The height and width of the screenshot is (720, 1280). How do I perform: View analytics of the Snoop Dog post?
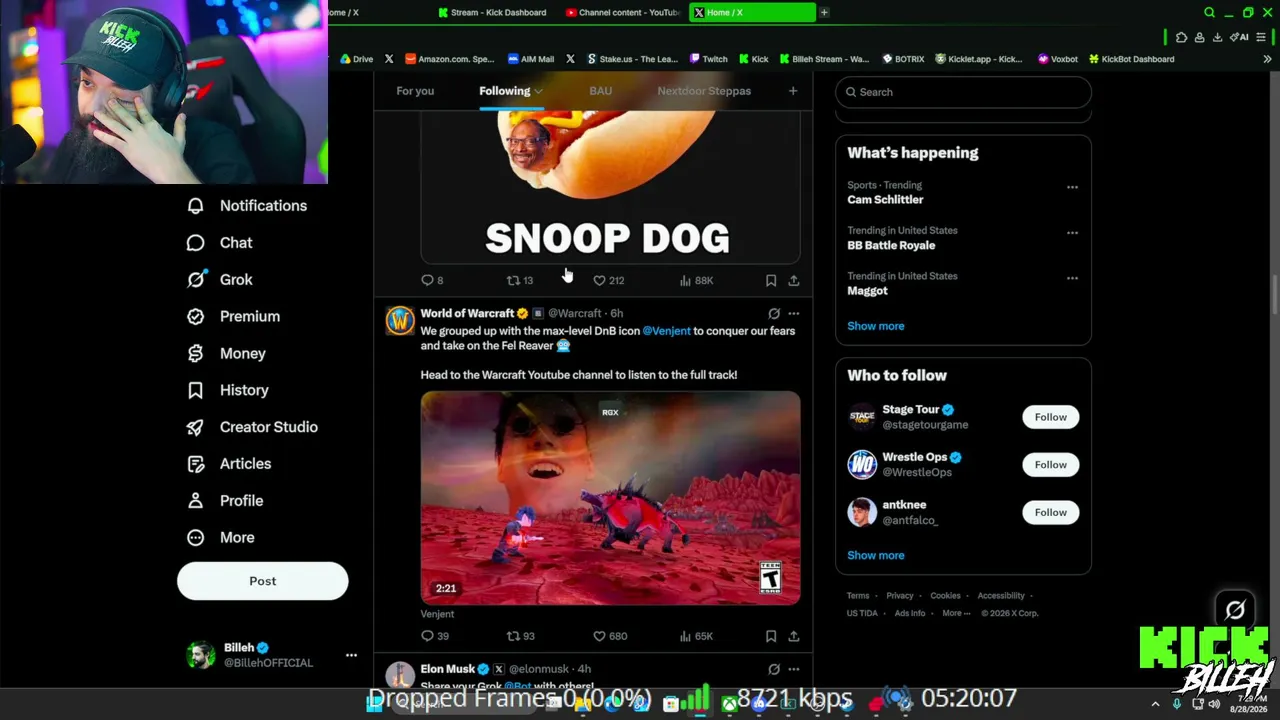tap(696, 281)
